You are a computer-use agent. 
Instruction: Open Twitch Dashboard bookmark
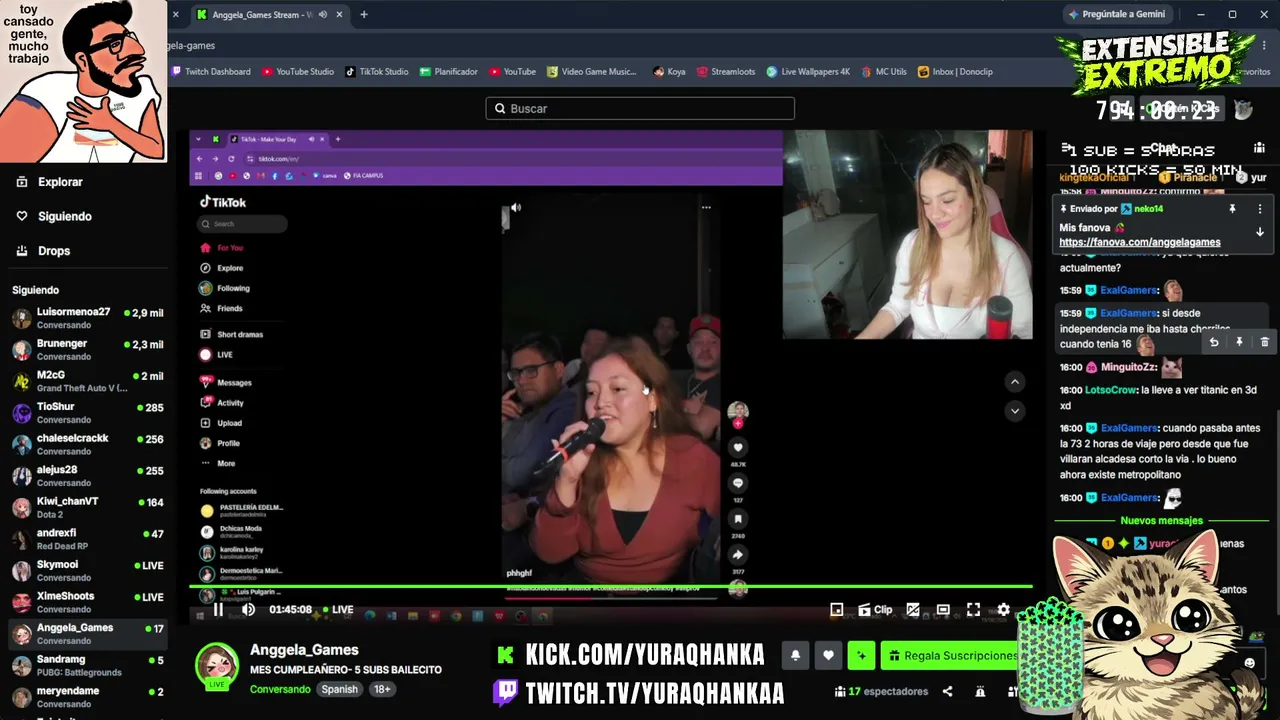[211, 72]
